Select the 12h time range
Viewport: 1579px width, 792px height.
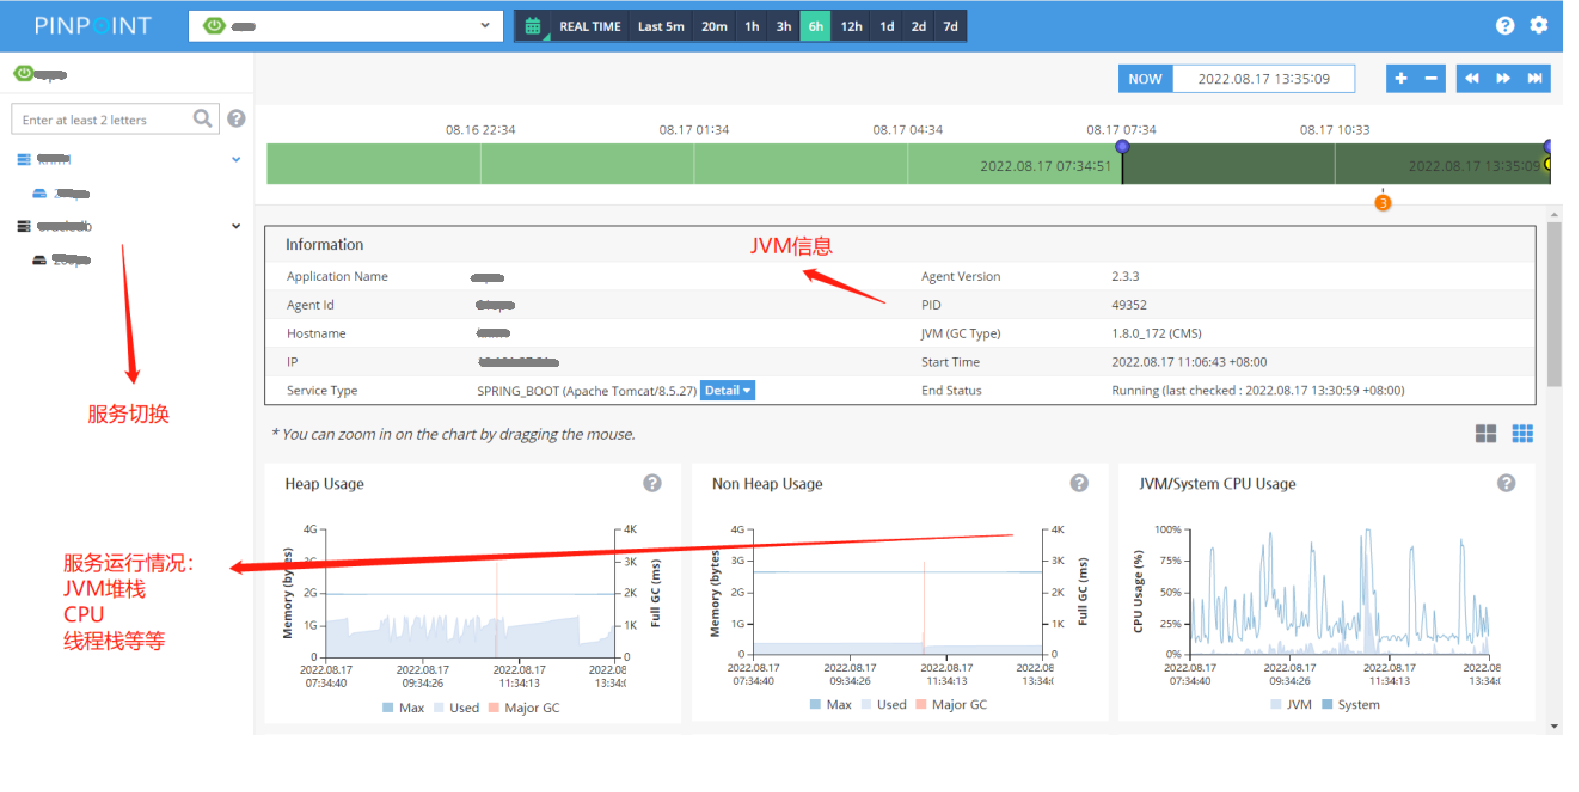[851, 27]
